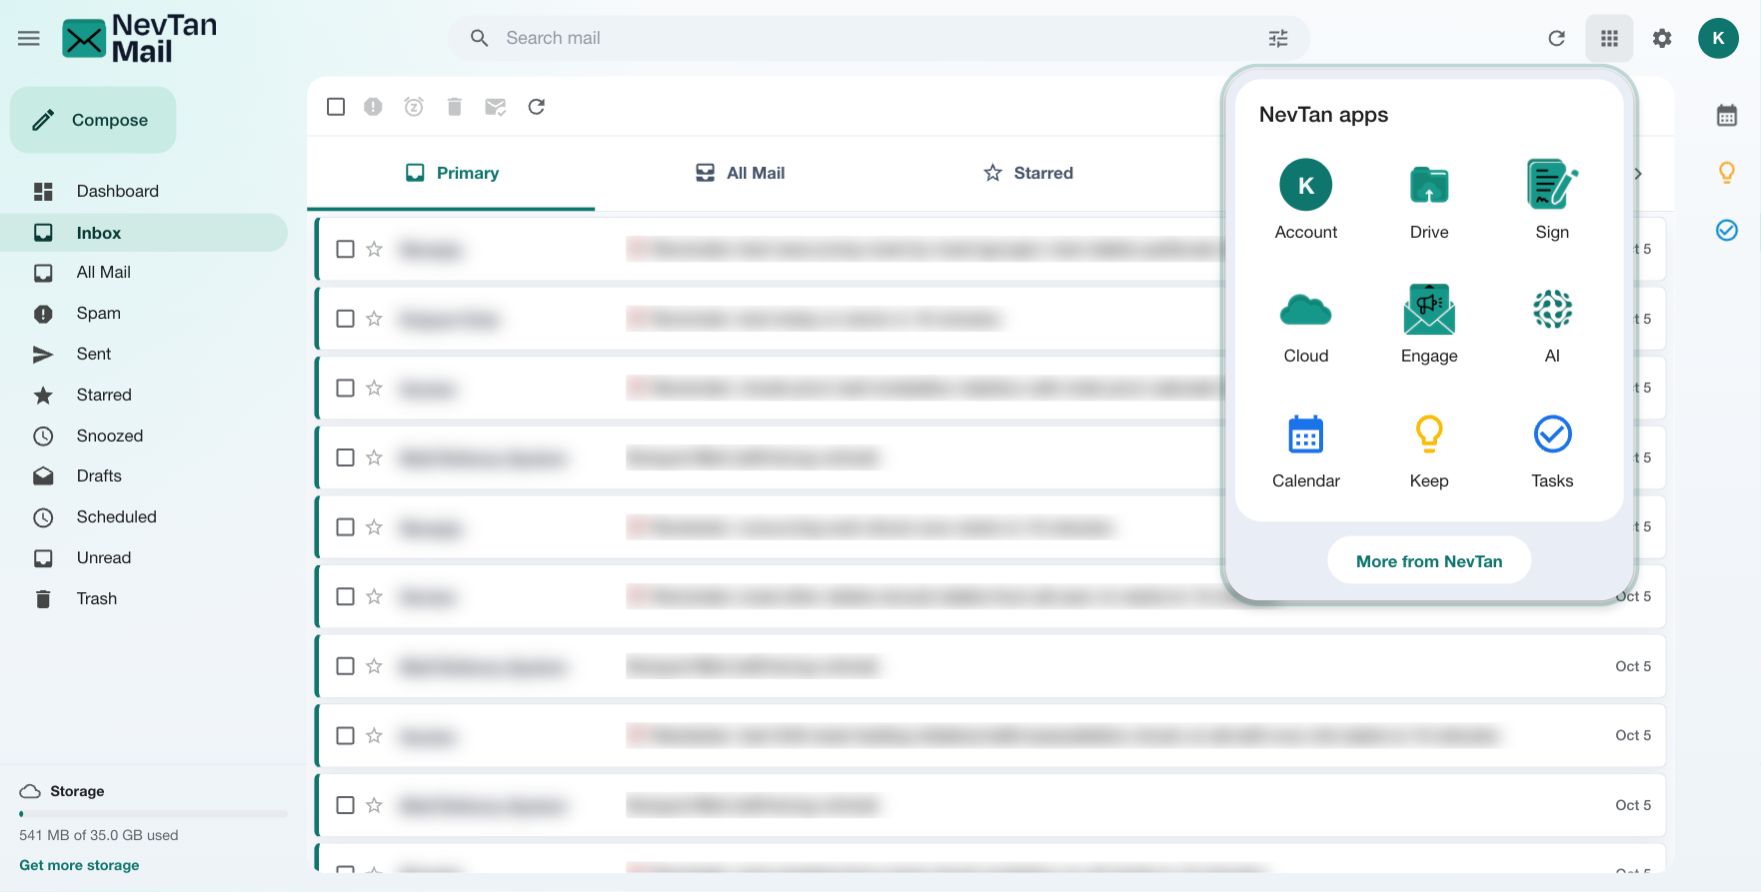Open the main menu hamburger icon
1761x892 pixels.
coord(29,38)
